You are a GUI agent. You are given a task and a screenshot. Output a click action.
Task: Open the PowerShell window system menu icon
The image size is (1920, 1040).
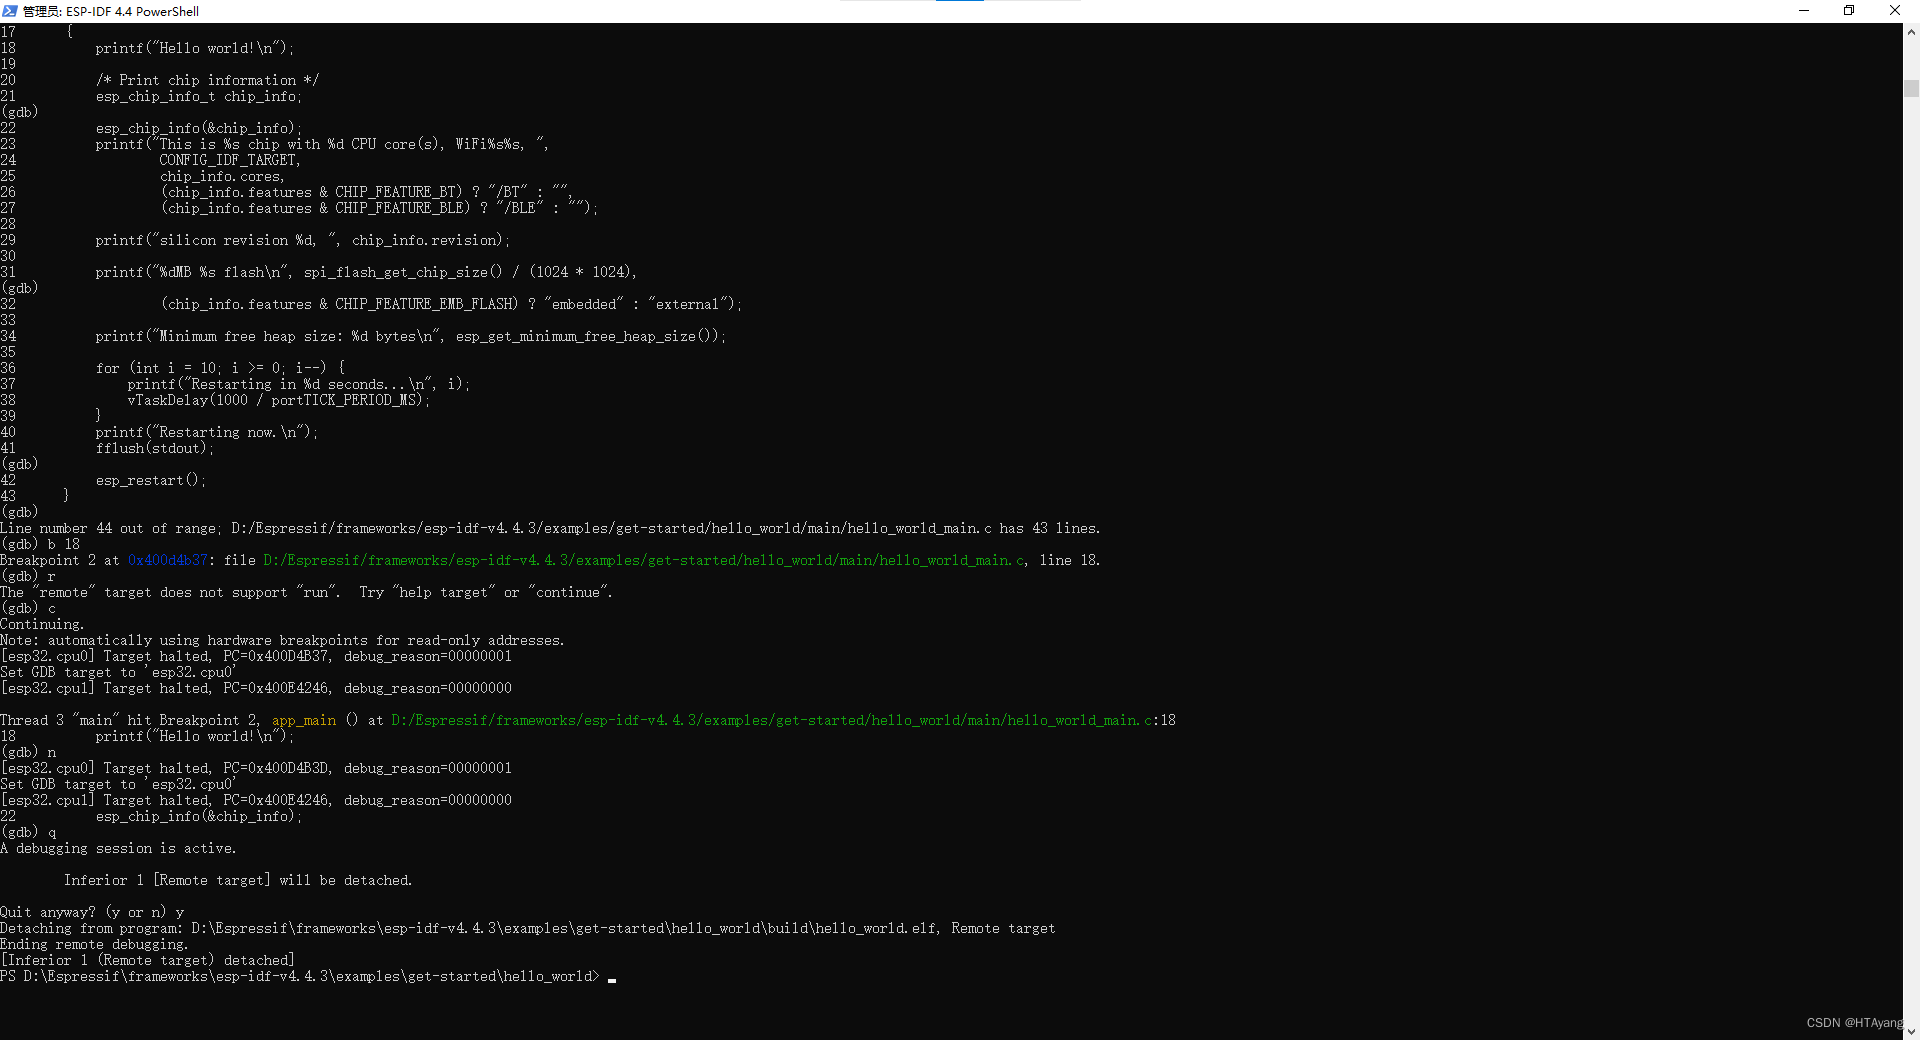[x=10, y=11]
